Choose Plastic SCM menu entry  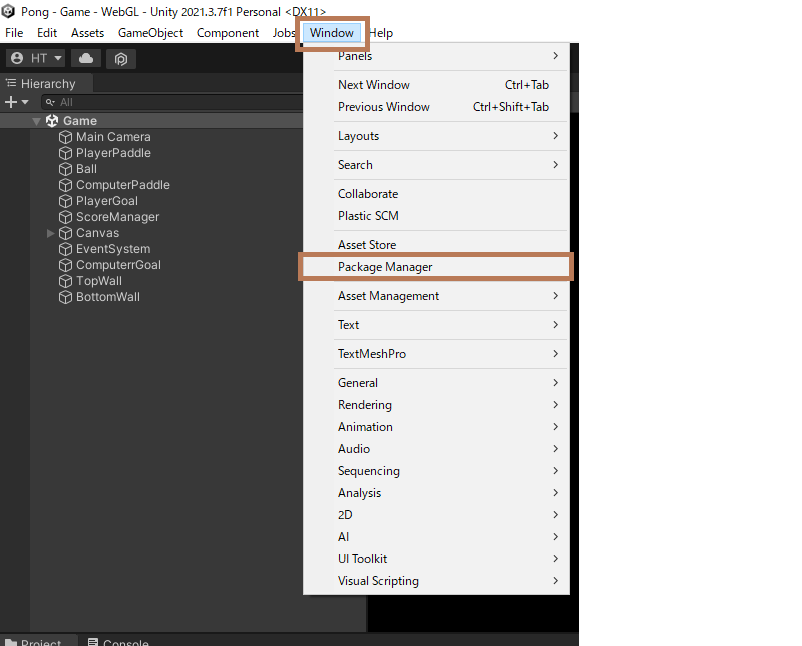click(436, 216)
